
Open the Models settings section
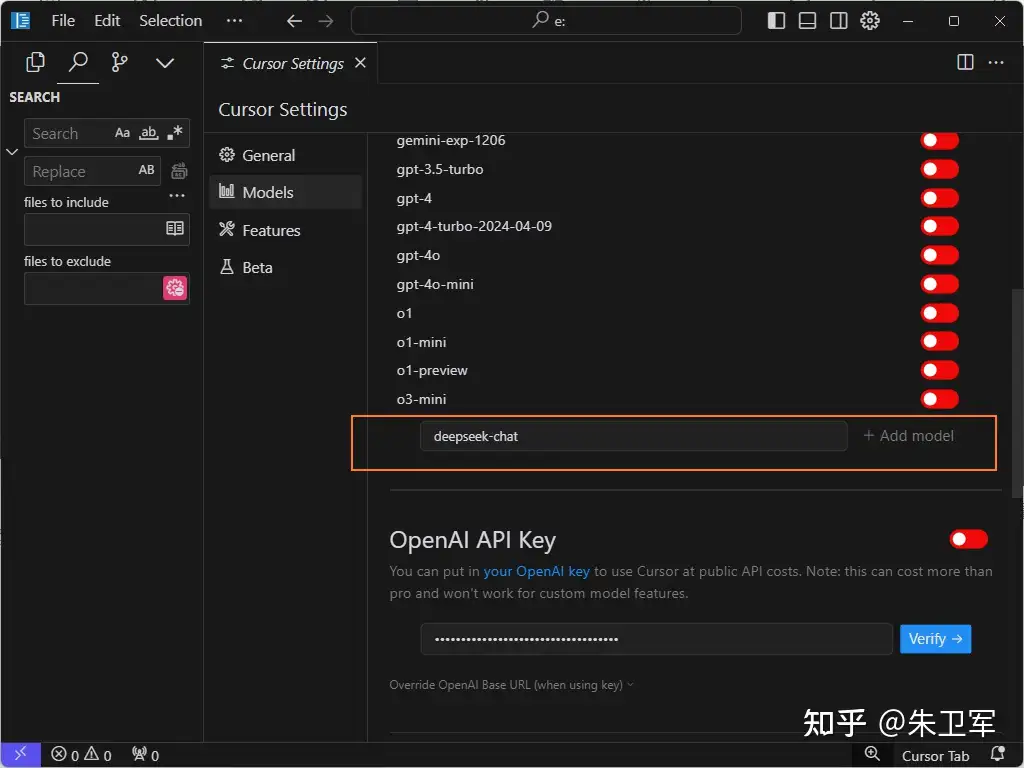point(285,192)
